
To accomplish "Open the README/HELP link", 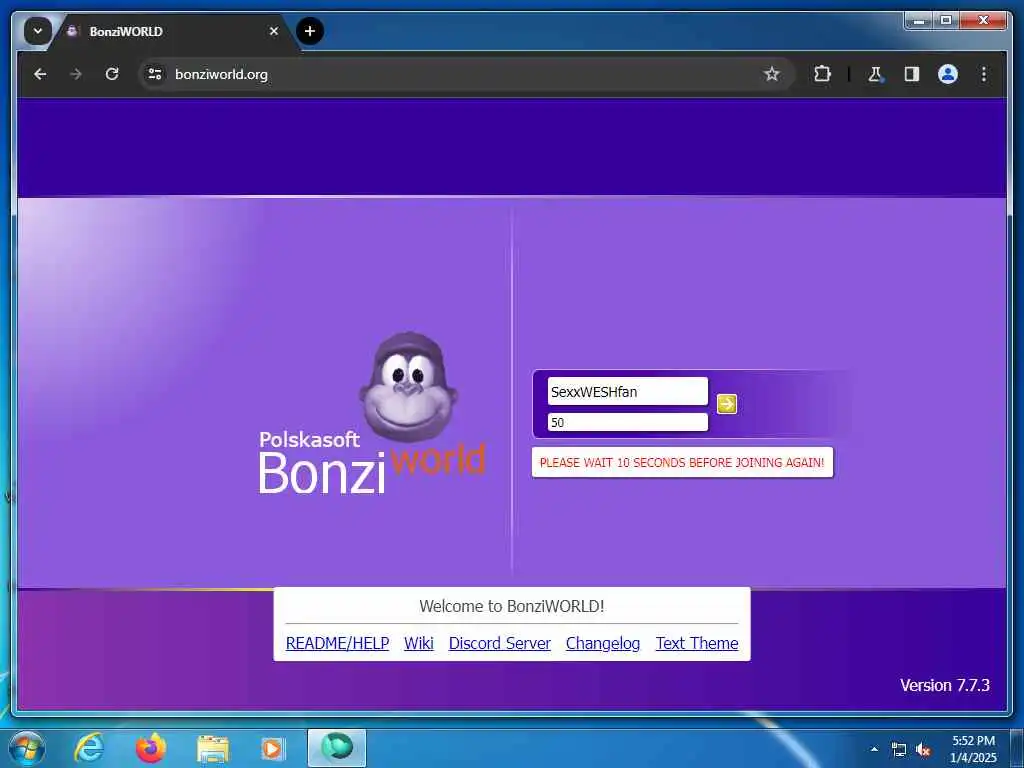I will 337,643.
